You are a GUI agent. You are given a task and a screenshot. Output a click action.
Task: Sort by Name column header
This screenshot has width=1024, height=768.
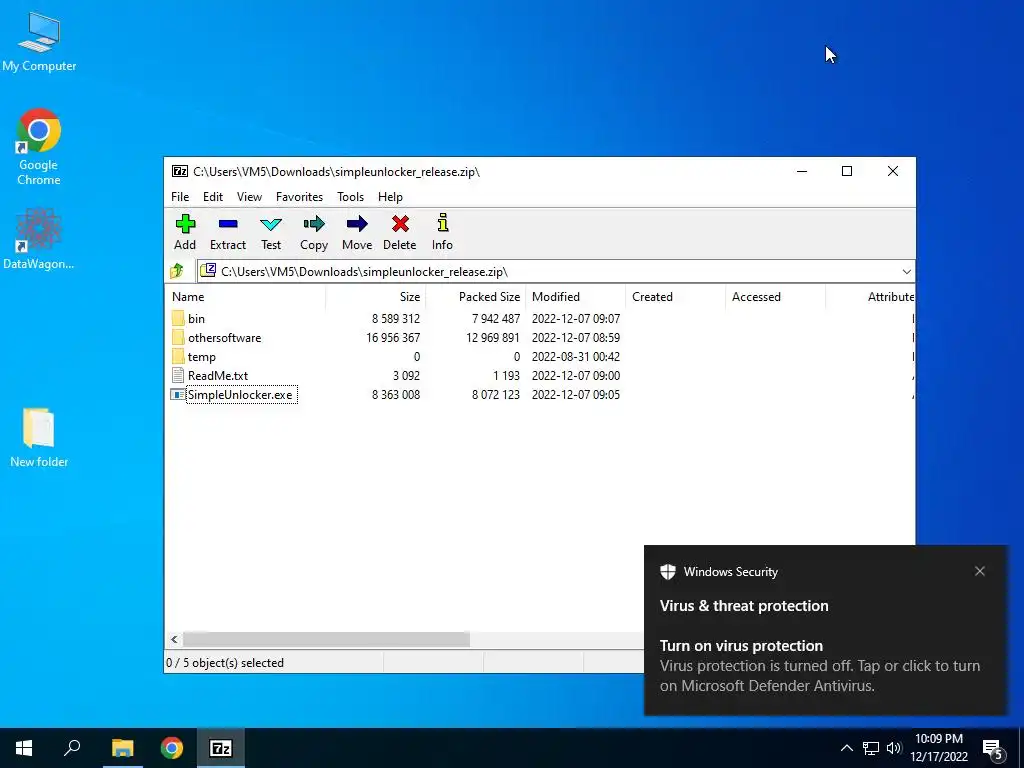(246, 296)
